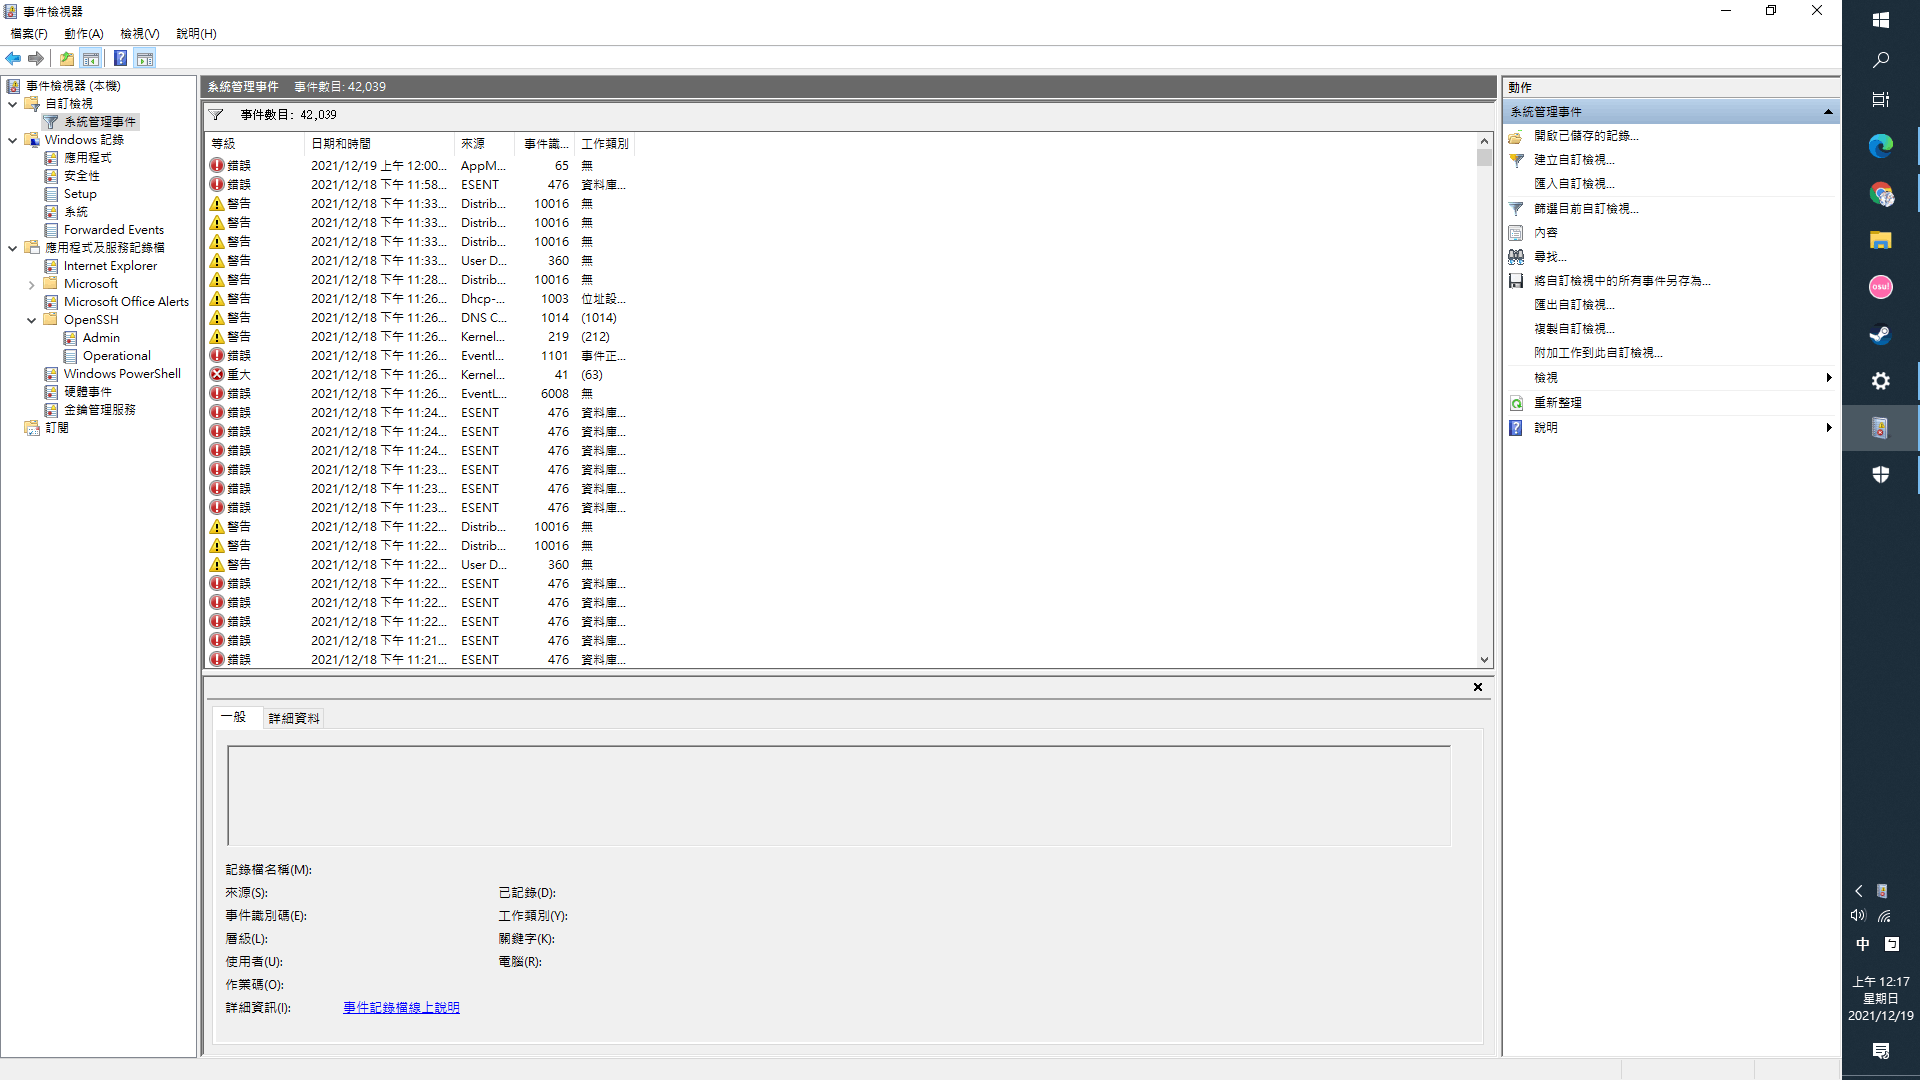Open taskbar Search
This screenshot has width=1920, height=1080.
tap(1881, 60)
